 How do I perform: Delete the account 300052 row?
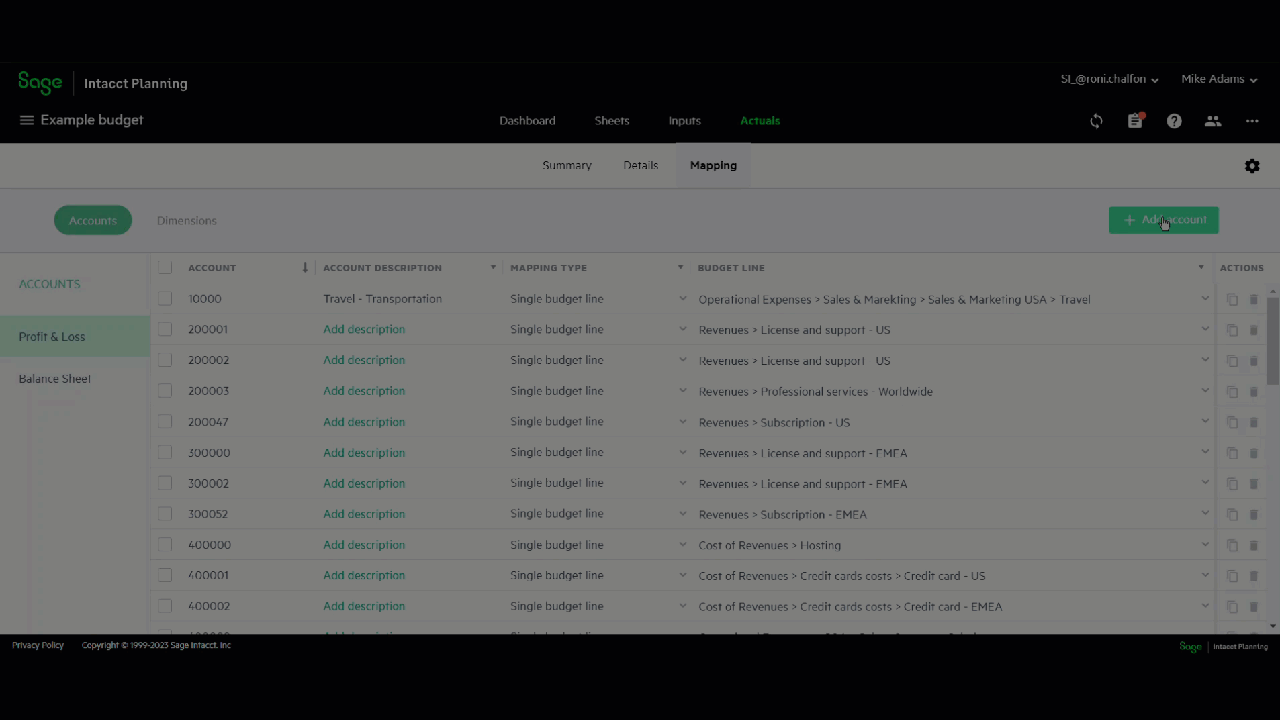[1254, 514]
